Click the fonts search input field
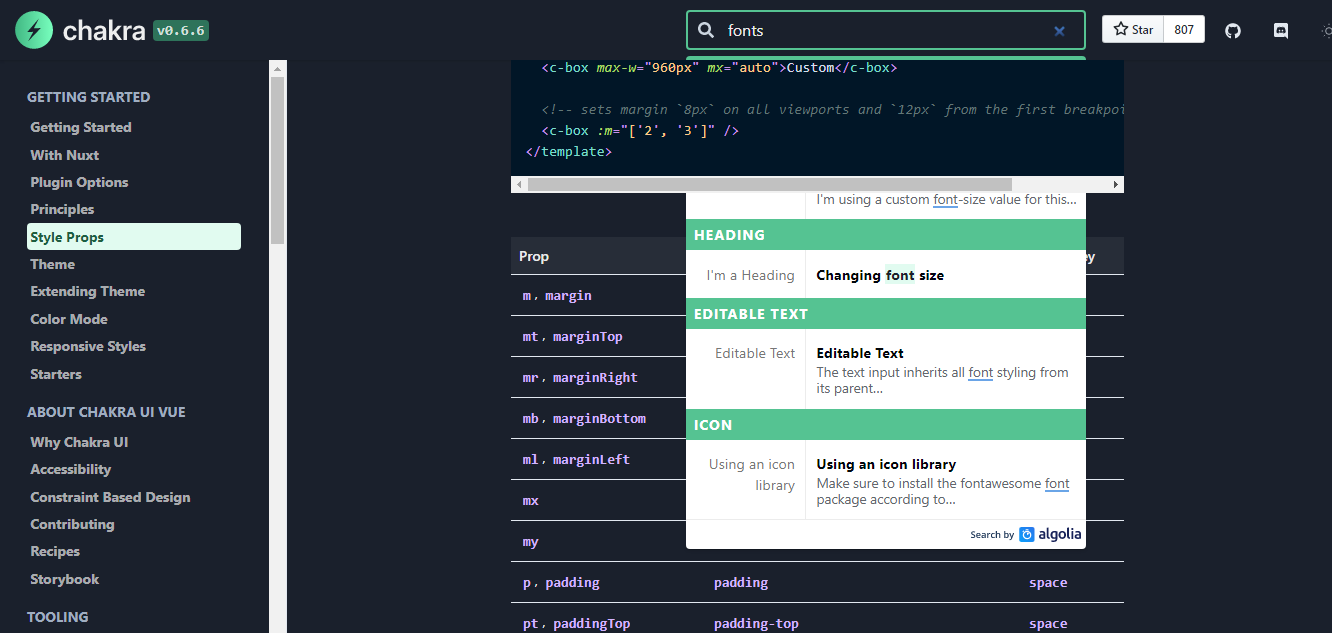The image size is (1332, 633). point(885,30)
